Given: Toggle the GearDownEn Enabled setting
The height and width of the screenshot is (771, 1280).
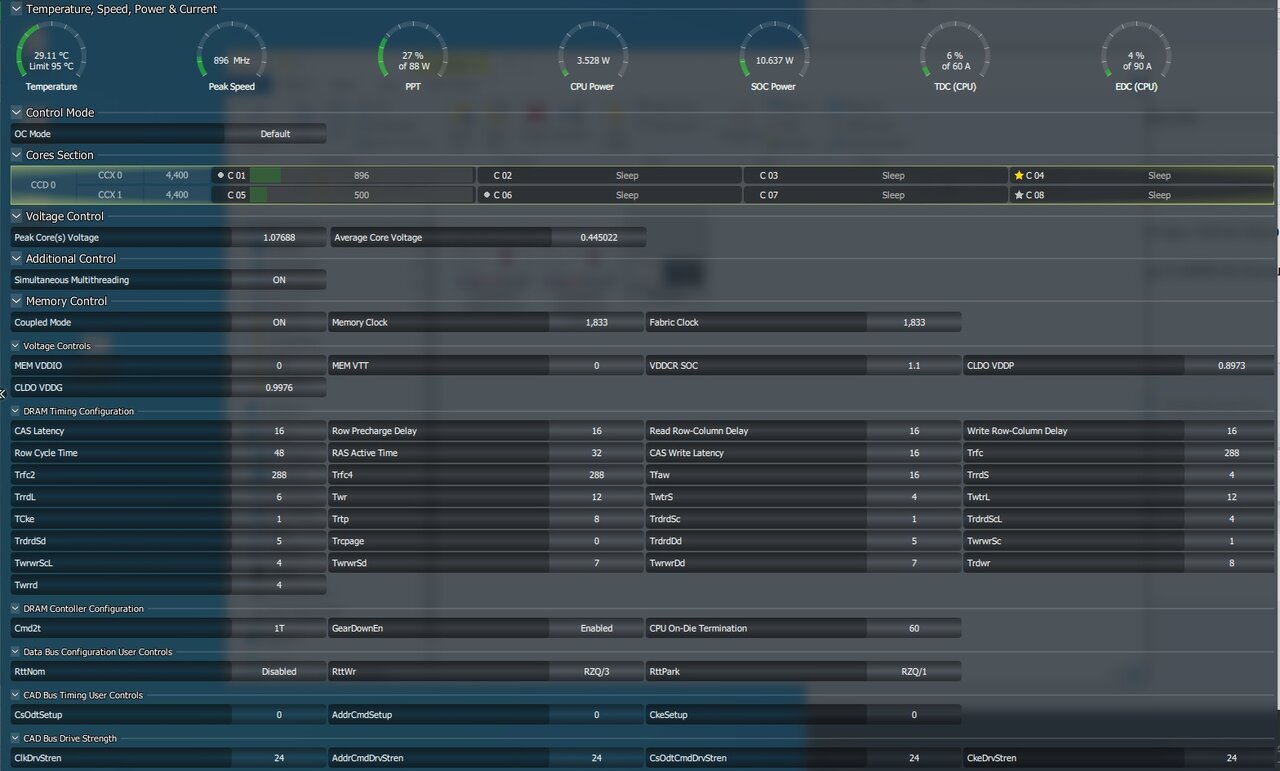Looking at the screenshot, I should click(x=596, y=629).
